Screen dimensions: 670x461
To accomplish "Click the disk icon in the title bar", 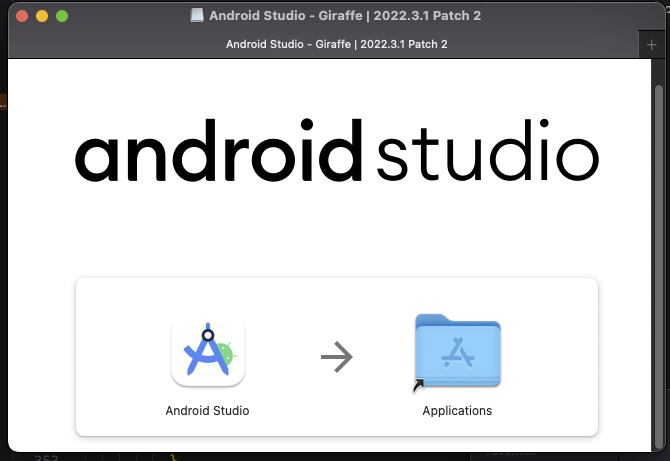I will [197, 16].
